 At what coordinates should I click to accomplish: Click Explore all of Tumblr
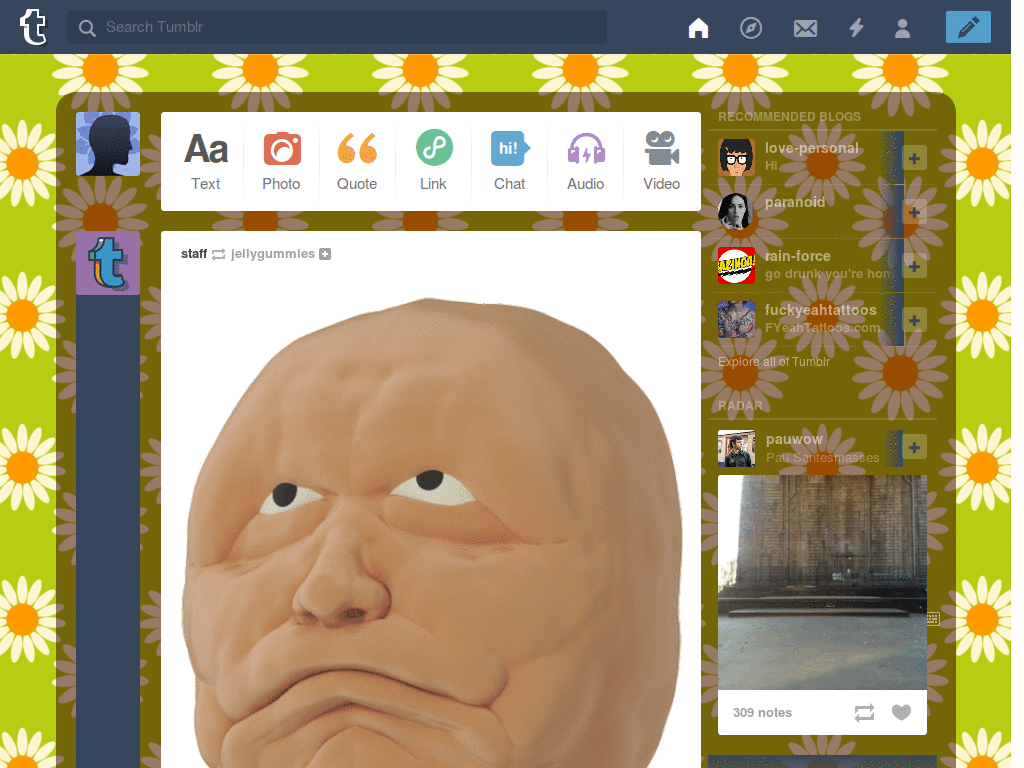coord(774,362)
